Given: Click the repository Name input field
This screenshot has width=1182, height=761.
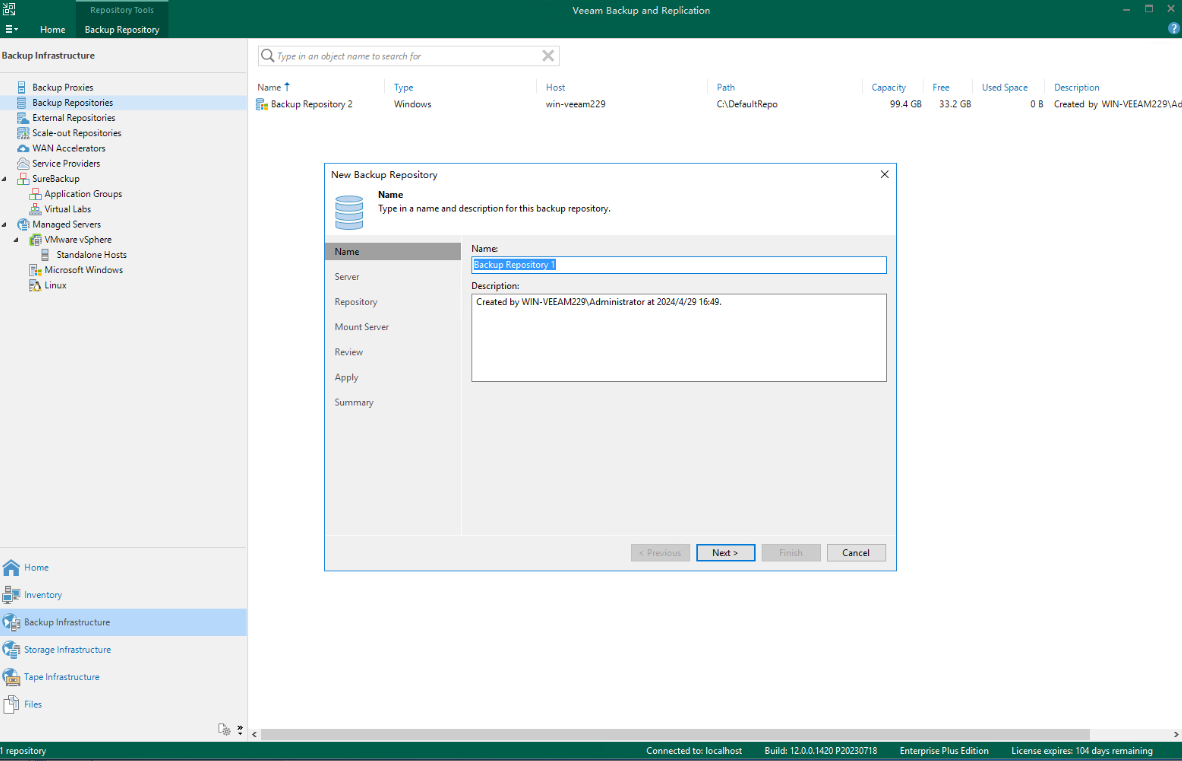Looking at the screenshot, I should tap(678, 265).
